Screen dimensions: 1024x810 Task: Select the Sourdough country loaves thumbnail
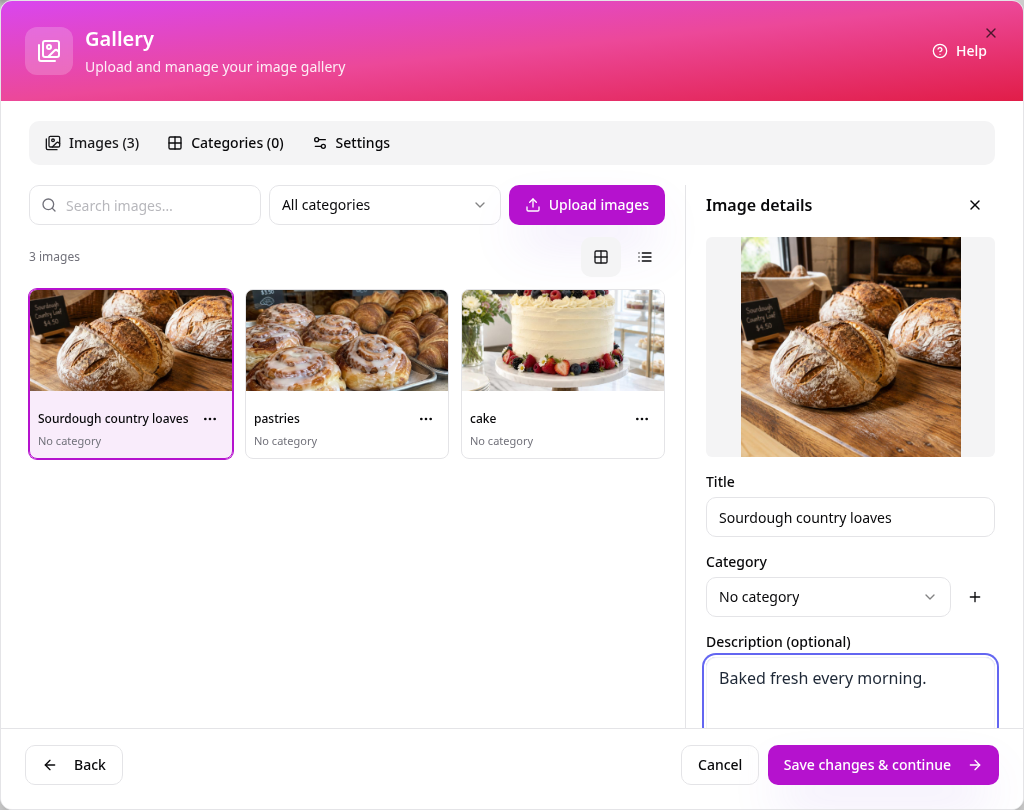tap(131, 340)
